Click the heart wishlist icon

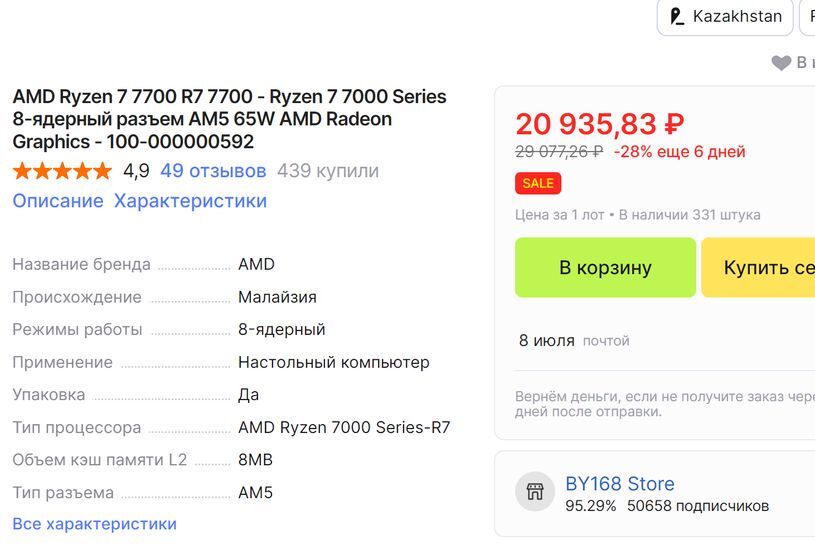[x=781, y=63]
